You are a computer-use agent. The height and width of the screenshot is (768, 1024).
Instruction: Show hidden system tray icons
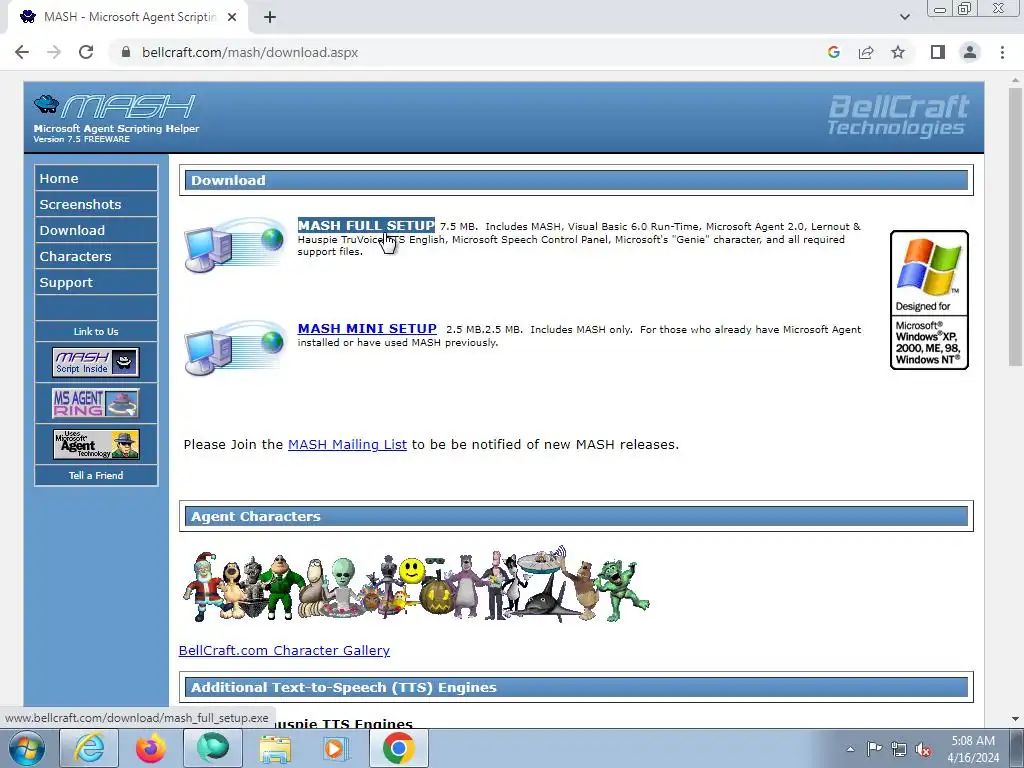point(850,749)
